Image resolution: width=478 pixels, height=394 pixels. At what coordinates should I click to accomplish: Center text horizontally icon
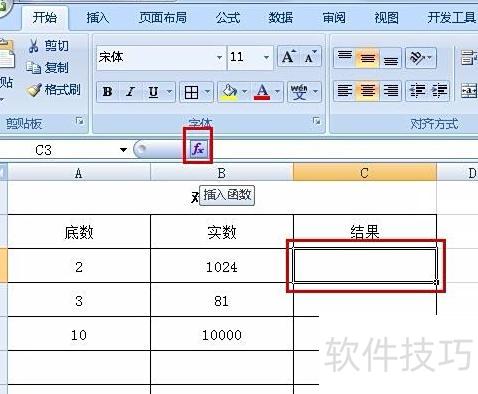coord(367,91)
